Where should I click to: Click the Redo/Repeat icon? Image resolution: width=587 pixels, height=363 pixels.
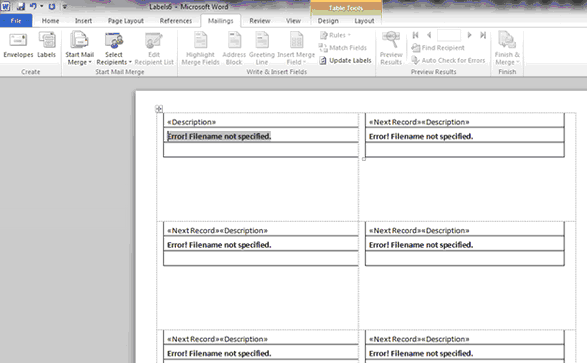(x=52, y=6)
